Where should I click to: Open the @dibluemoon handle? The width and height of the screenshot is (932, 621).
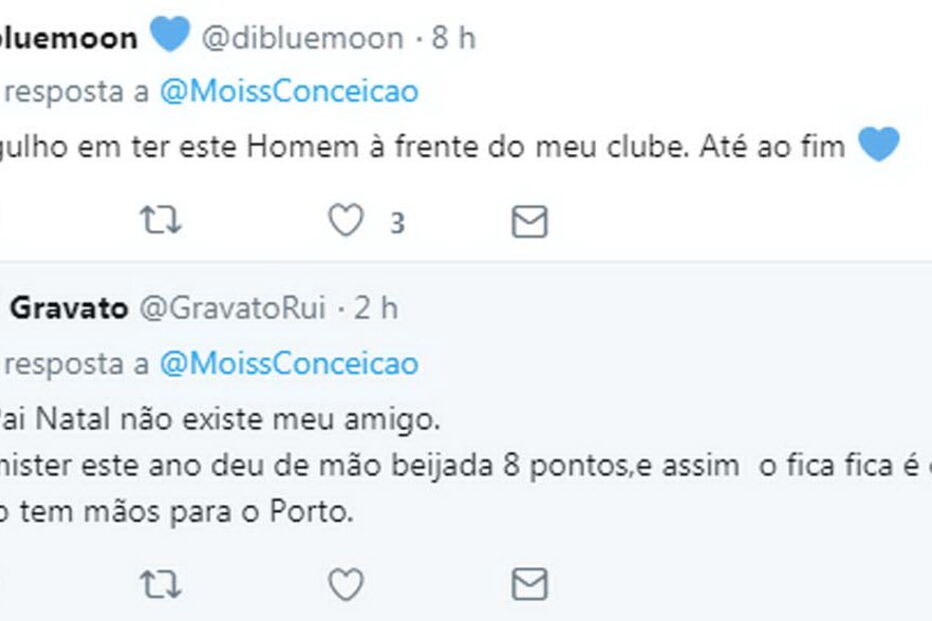click(303, 38)
